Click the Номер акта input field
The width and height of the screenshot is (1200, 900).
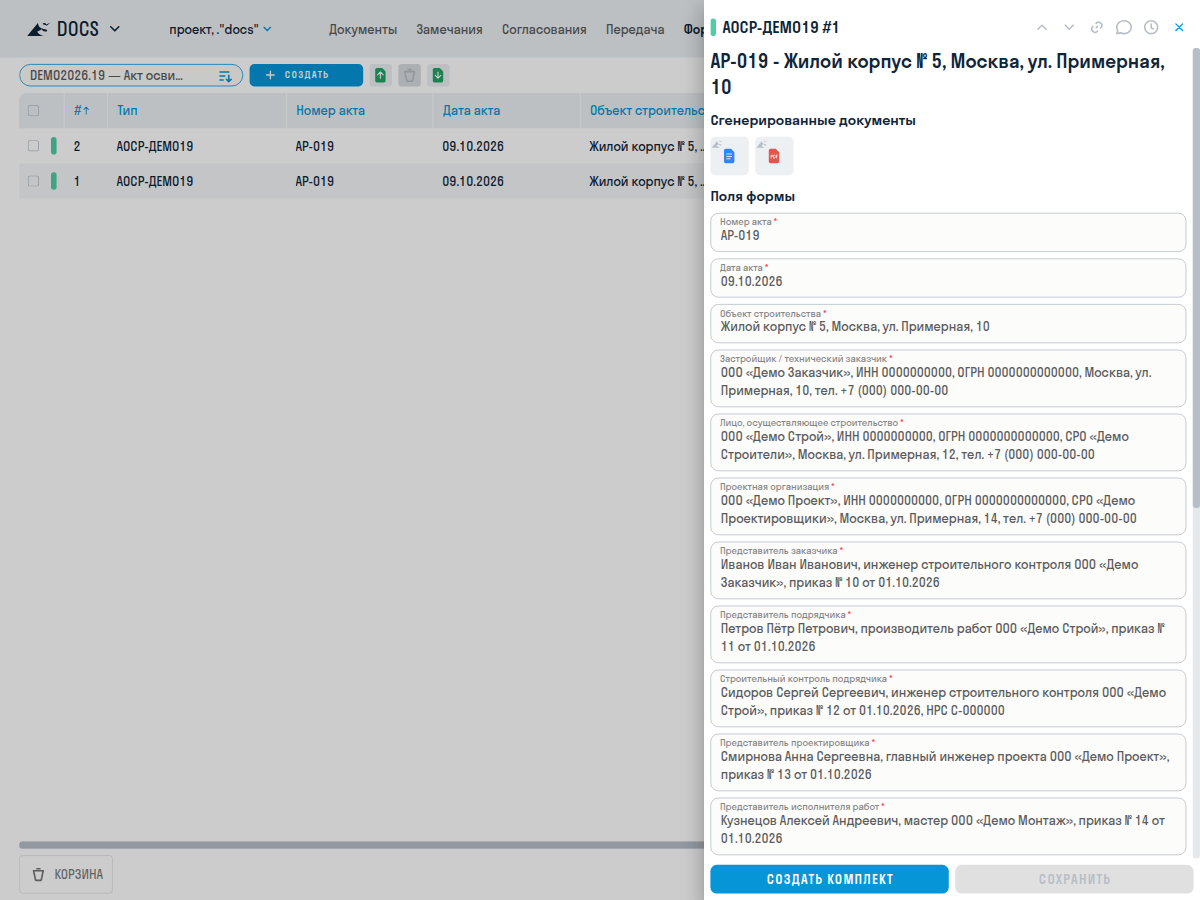coord(948,232)
